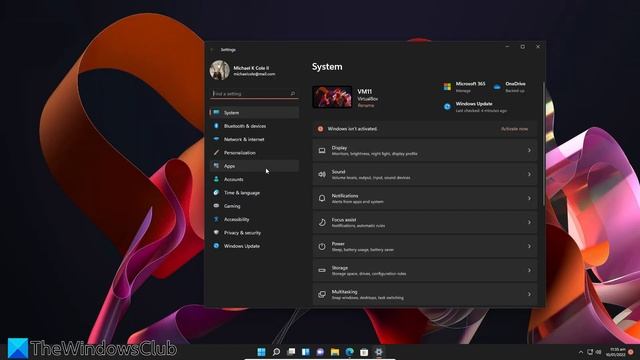640x360 pixels.
Task: Click the Settings window vertical scrollbar
Action: 543,144
